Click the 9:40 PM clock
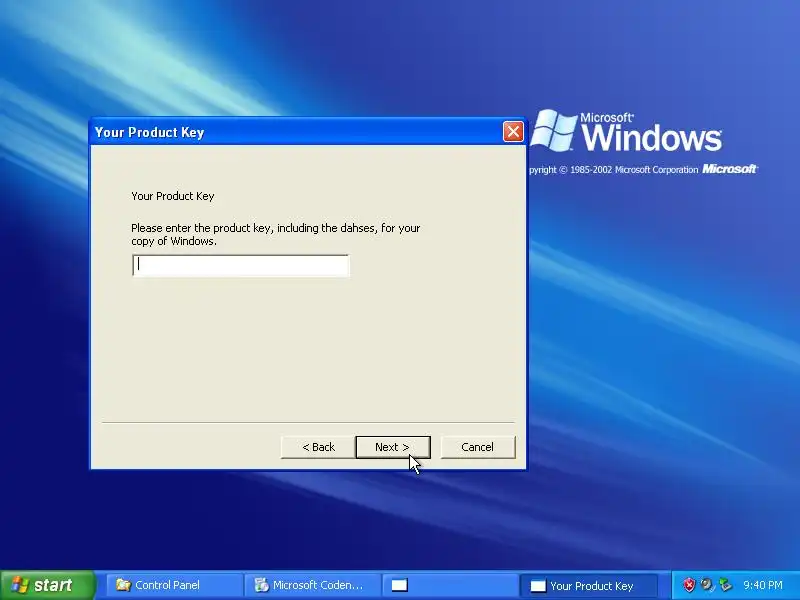The height and width of the screenshot is (600, 800). pyautogui.click(x=763, y=585)
